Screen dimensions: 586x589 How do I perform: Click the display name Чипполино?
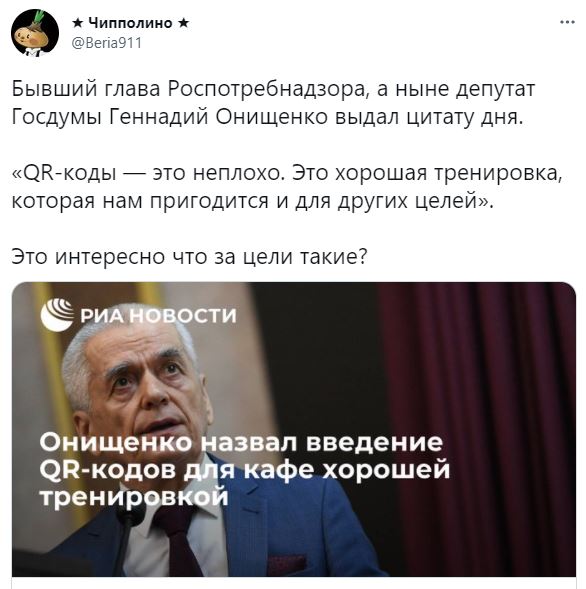click(130, 23)
